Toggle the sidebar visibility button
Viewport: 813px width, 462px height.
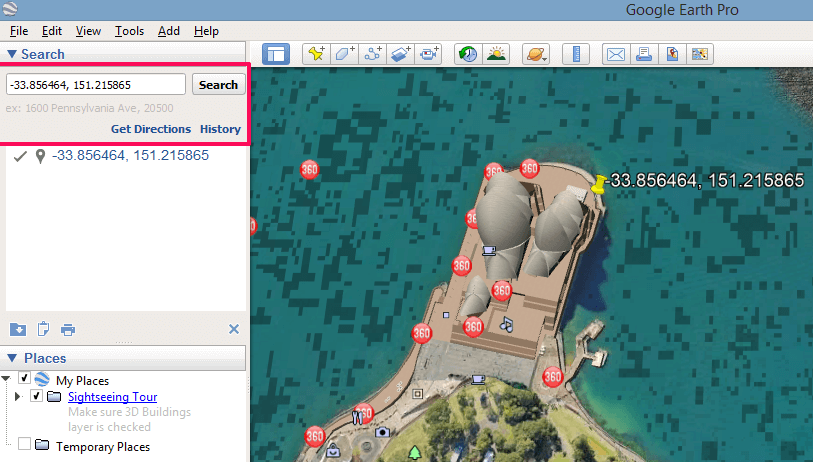click(x=275, y=54)
